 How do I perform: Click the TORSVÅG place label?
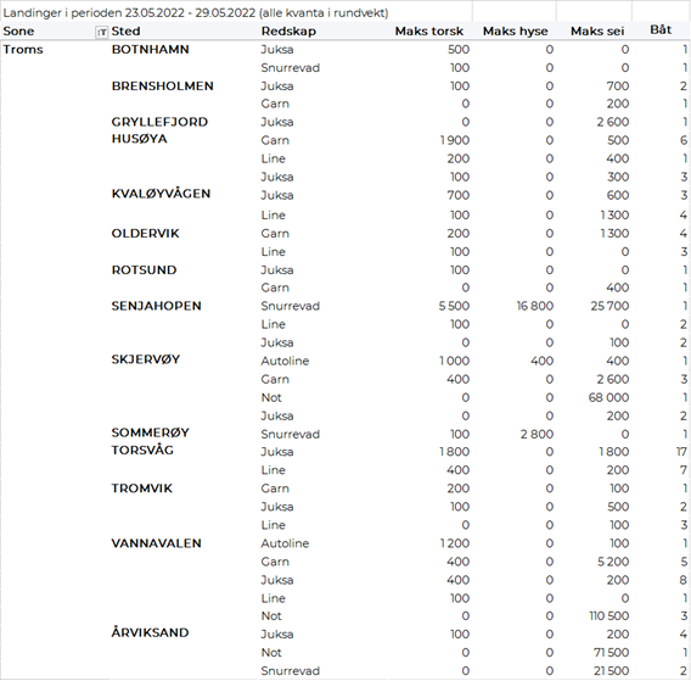pos(142,452)
